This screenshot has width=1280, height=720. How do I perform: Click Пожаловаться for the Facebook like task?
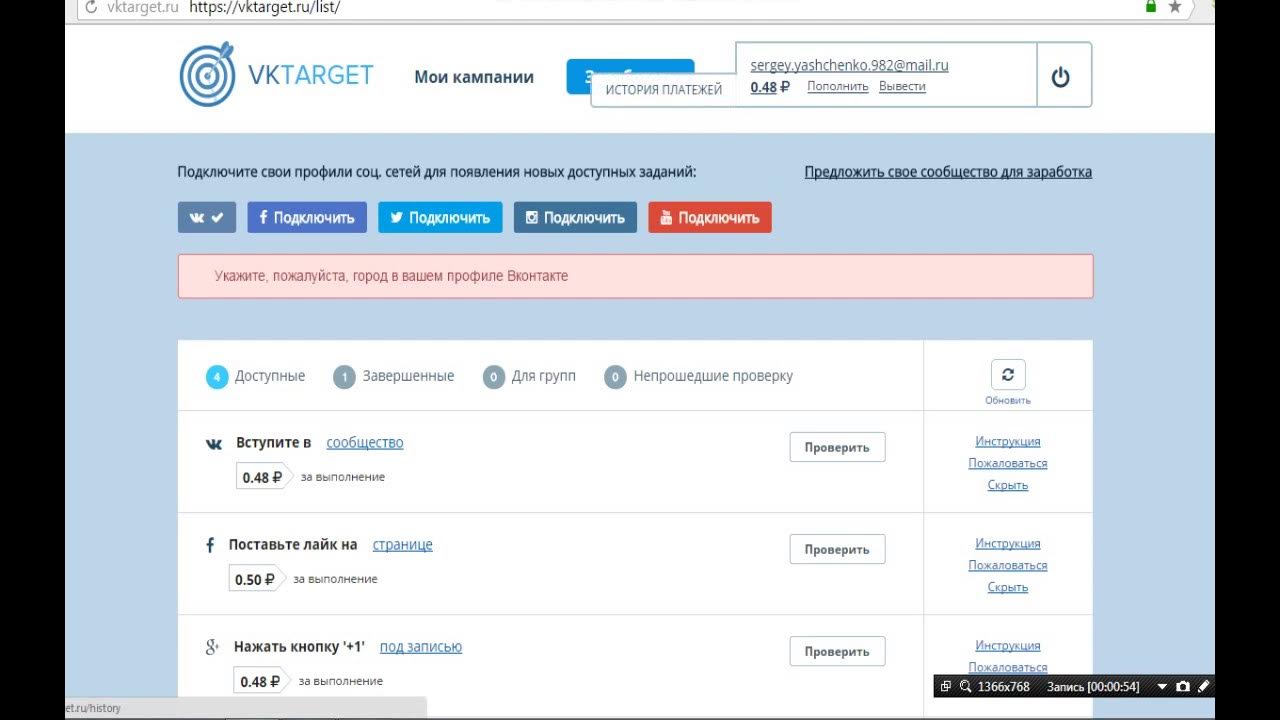1008,565
